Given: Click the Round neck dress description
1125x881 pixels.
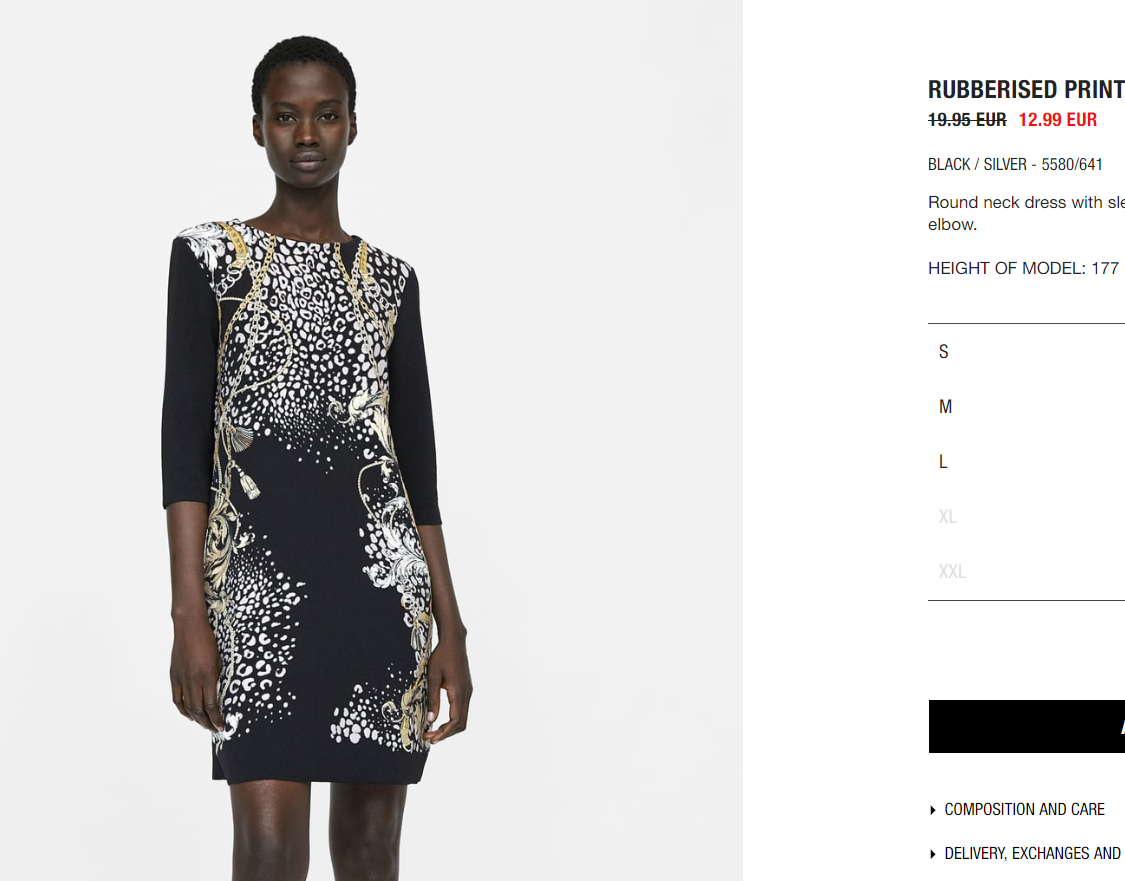Looking at the screenshot, I should pyautogui.click(x=1026, y=213).
